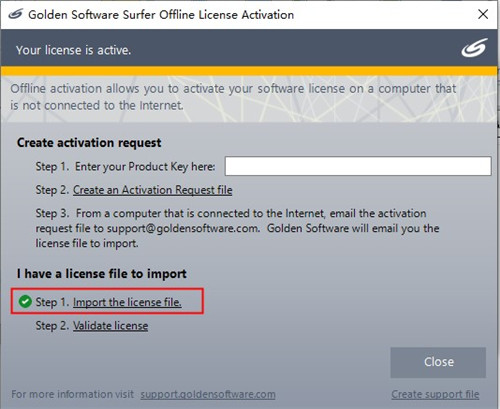500x409 pixels.
Task: Open the Create an Activation Request file link
Action: coord(153,190)
